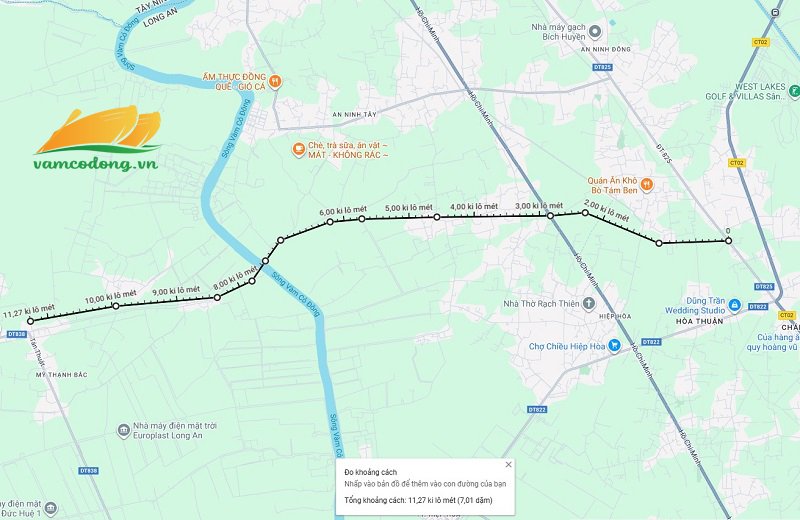Select the Nhà Thờ Rạch Thiên church pin
800x520 pixels.
589,304
